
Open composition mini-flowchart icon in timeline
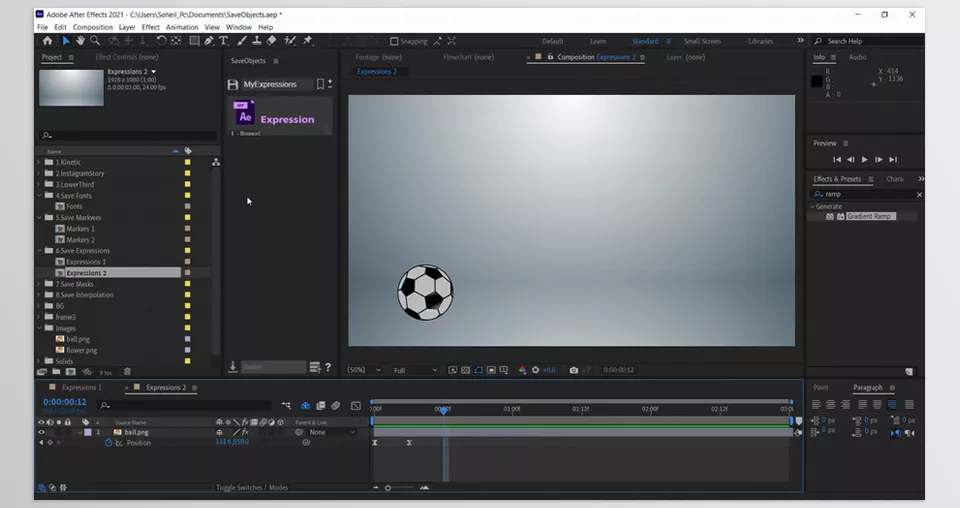286,405
